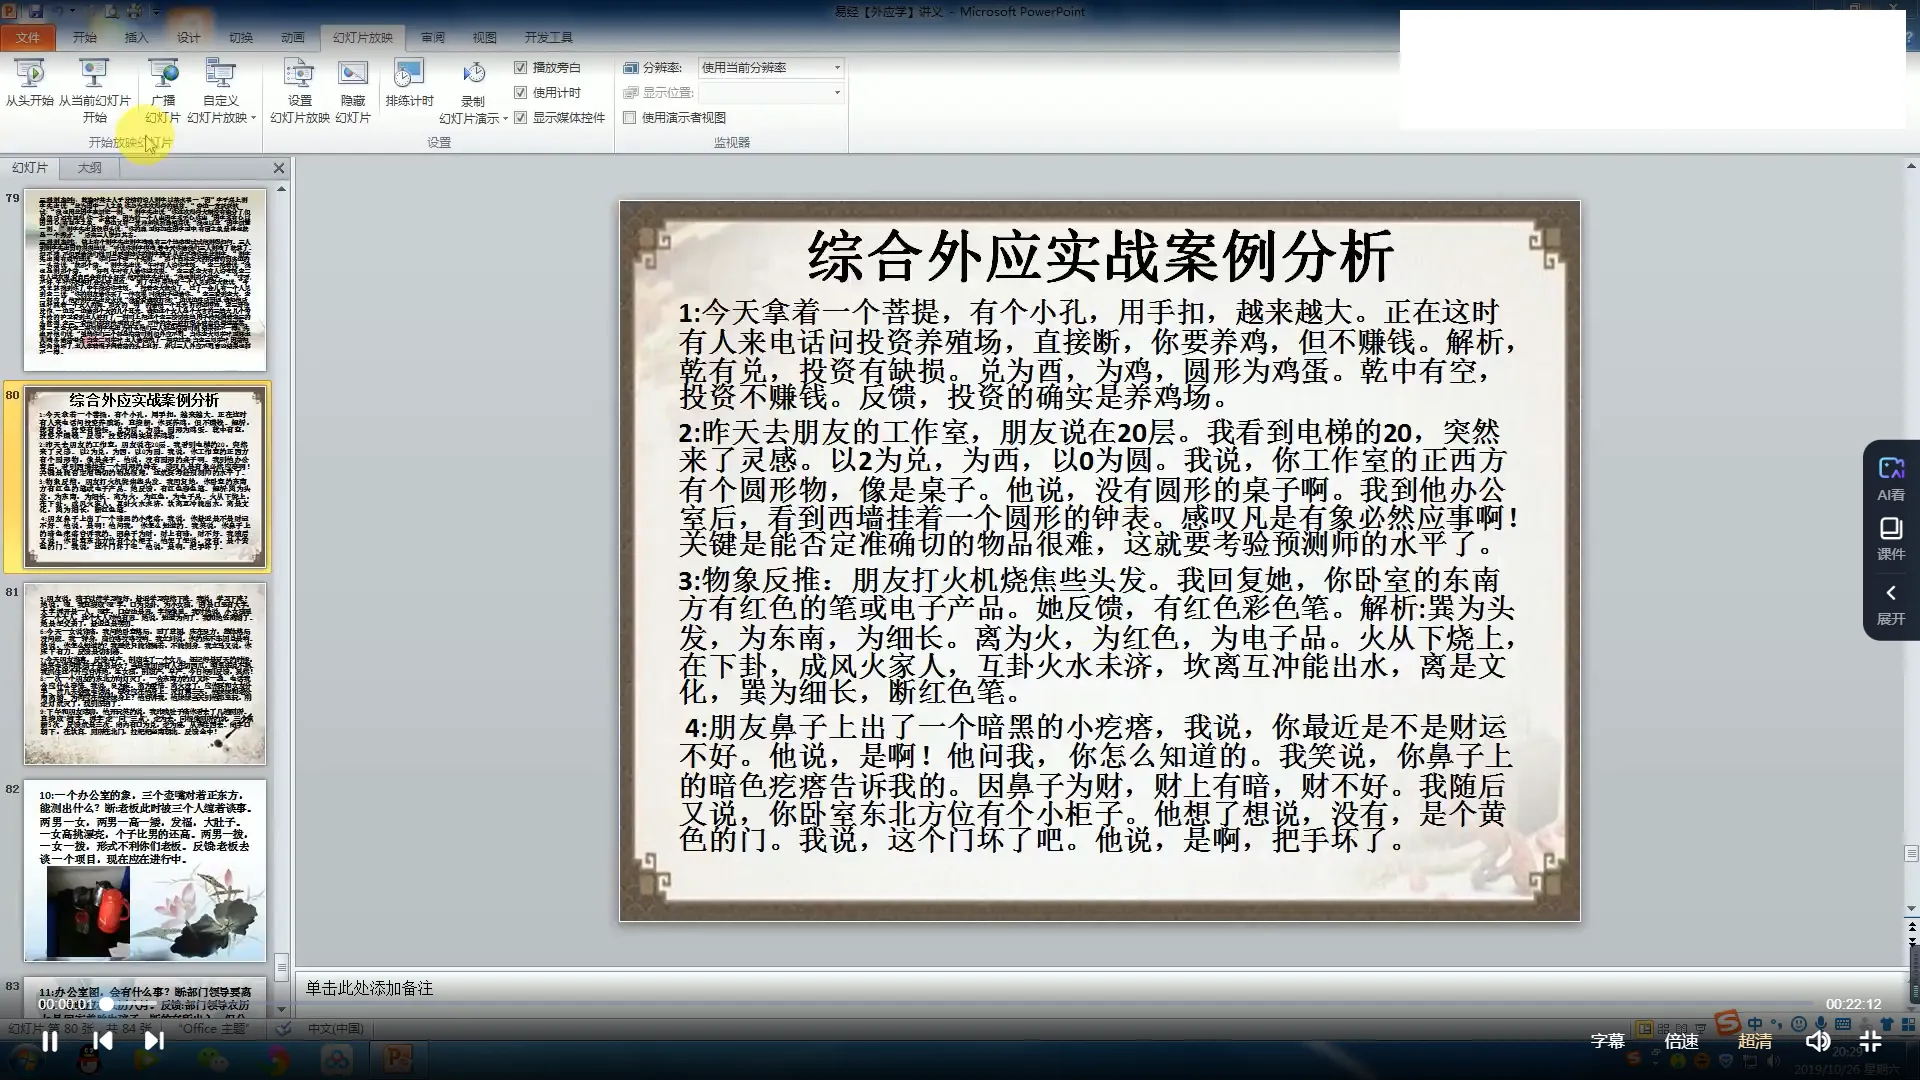Start slideshow from current slide icon
The width and height of the screenshot is (1920, 1080).
[x=94, y=72]
